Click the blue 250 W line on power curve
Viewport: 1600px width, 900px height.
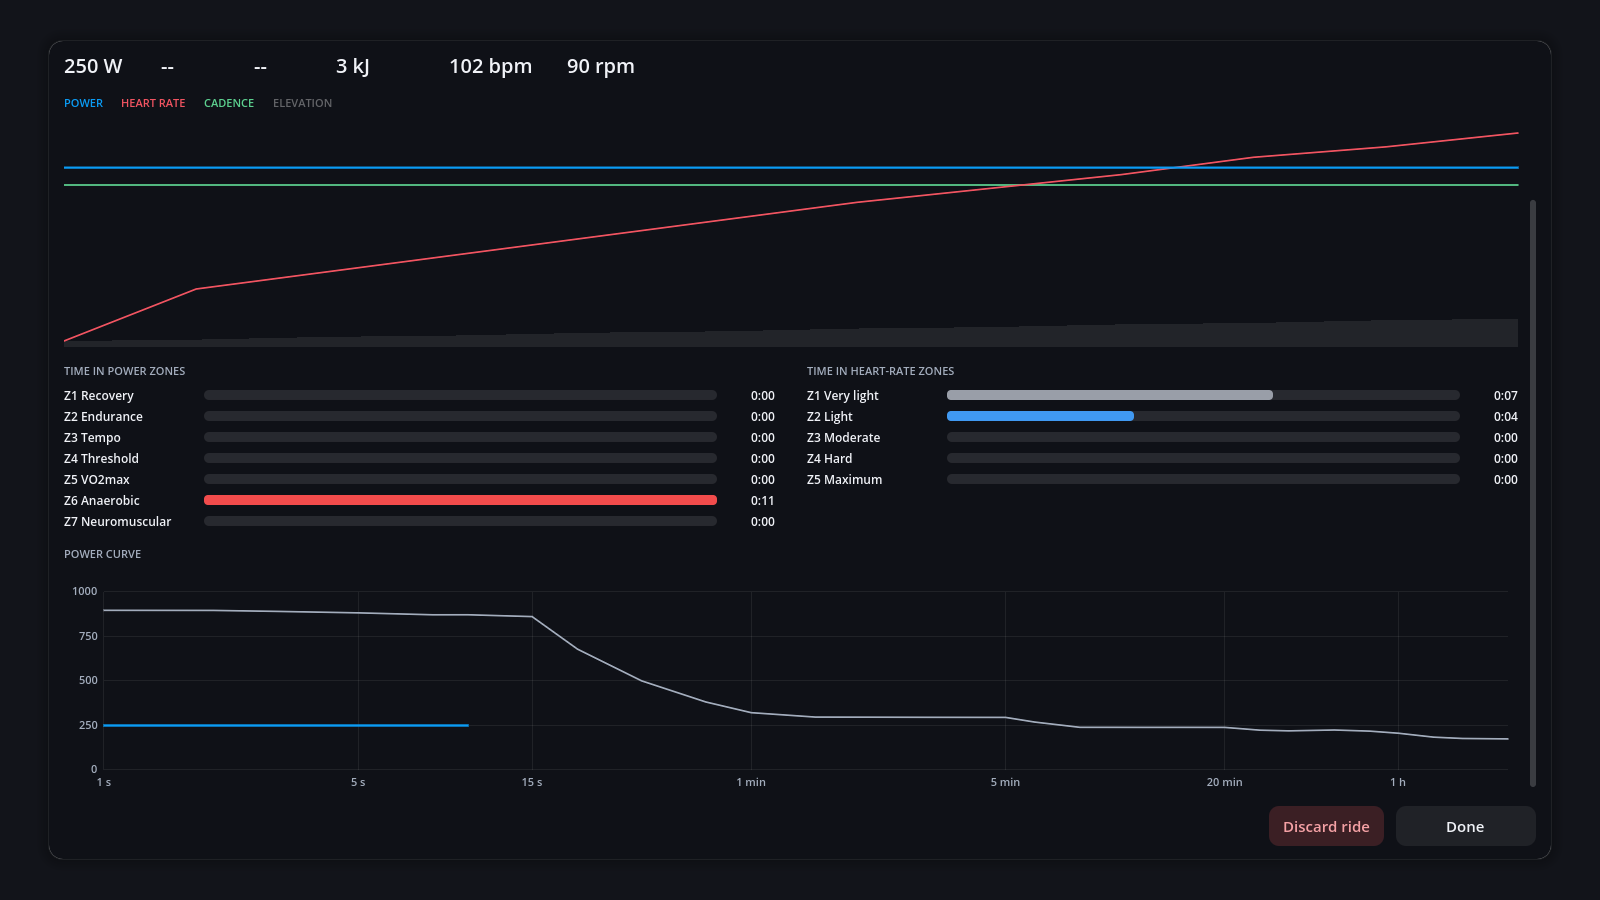coord(286,725)
